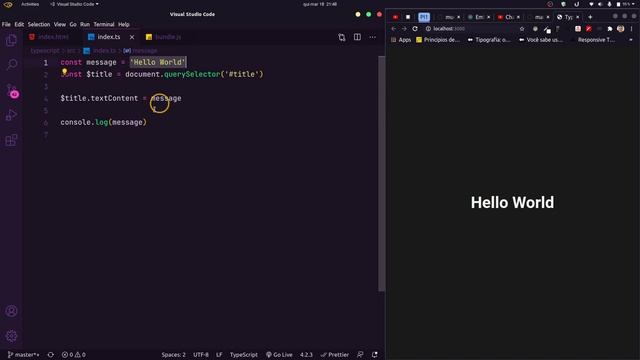Open the Accounts menu in activity bar
Viewport: 640px width, 360px height.
(x=11, y=311)
